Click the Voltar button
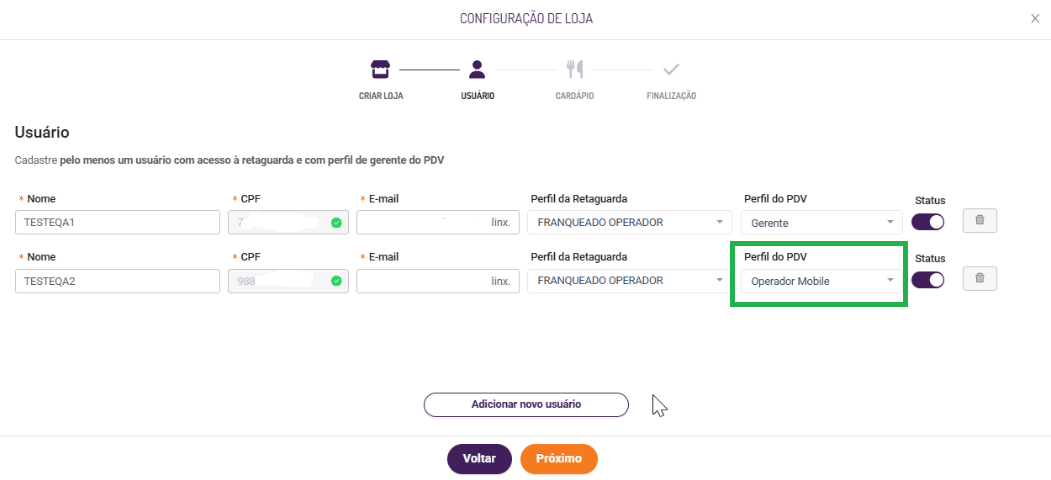The width and height of the screenshot is (1051, 480). (x=479, y=458)
